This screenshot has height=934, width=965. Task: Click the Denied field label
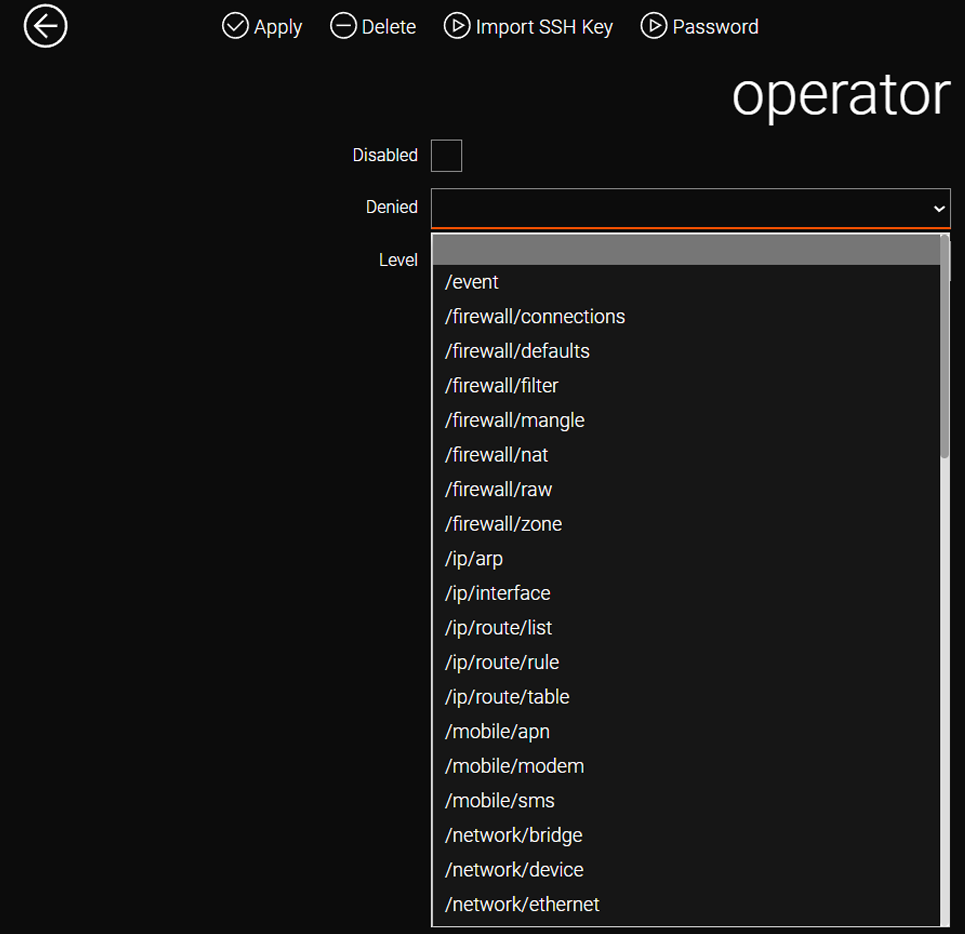(391, 207)
